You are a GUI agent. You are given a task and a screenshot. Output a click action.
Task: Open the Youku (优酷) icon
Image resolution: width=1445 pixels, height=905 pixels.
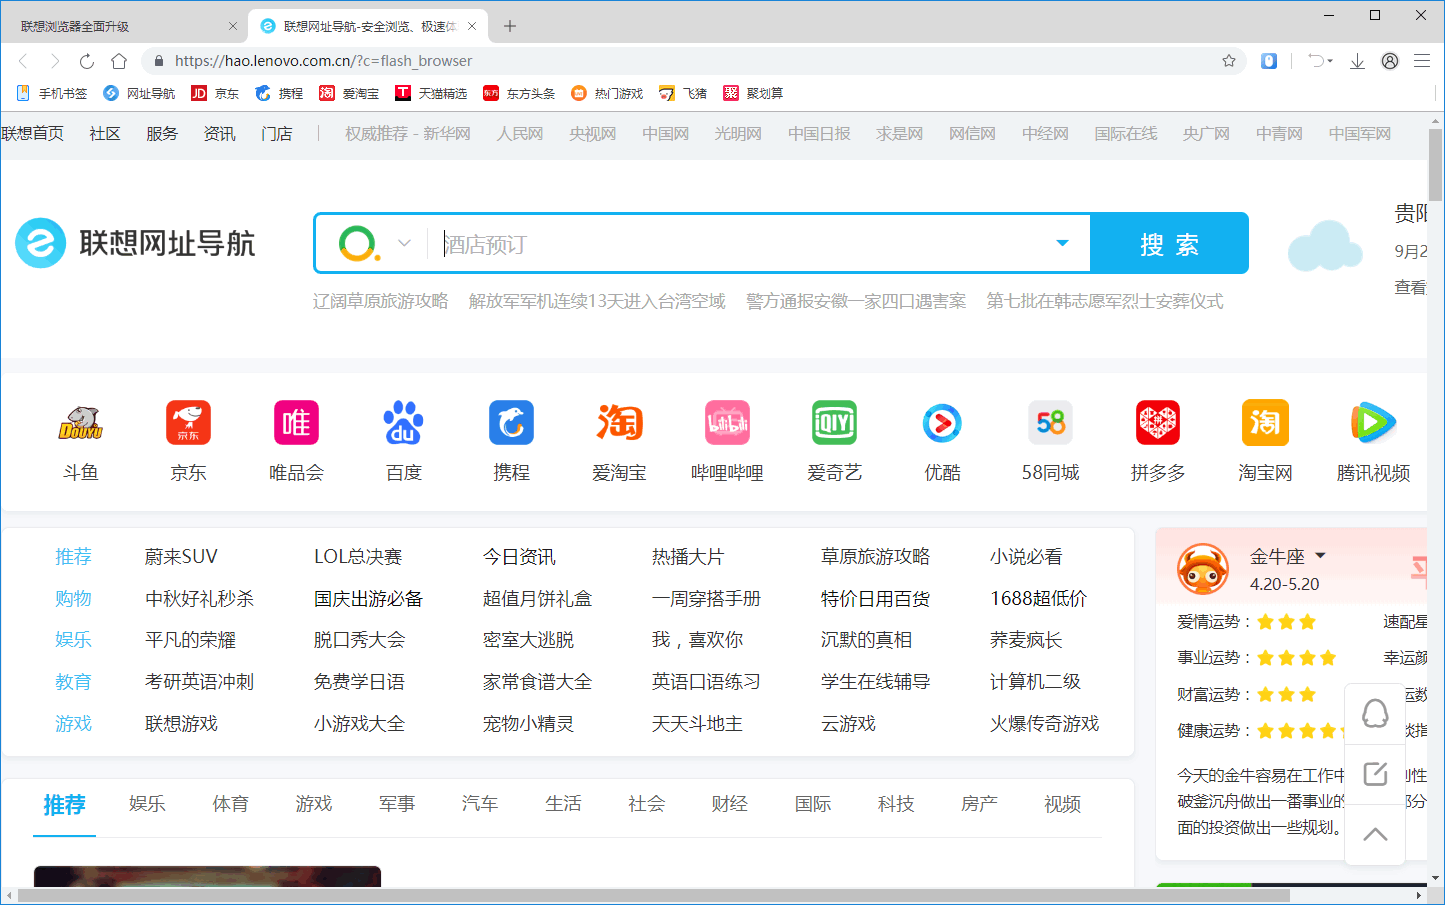pyautogui.click(x=942, y=423)
